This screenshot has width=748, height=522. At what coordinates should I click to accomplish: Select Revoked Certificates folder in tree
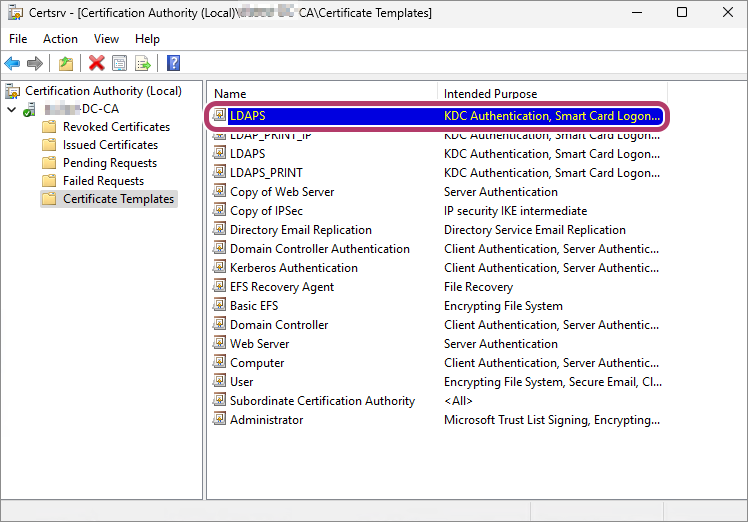coord(116,127)
